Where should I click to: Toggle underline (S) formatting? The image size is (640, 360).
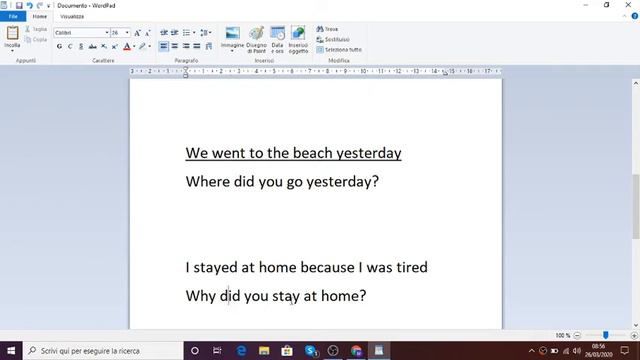(81, 47)
